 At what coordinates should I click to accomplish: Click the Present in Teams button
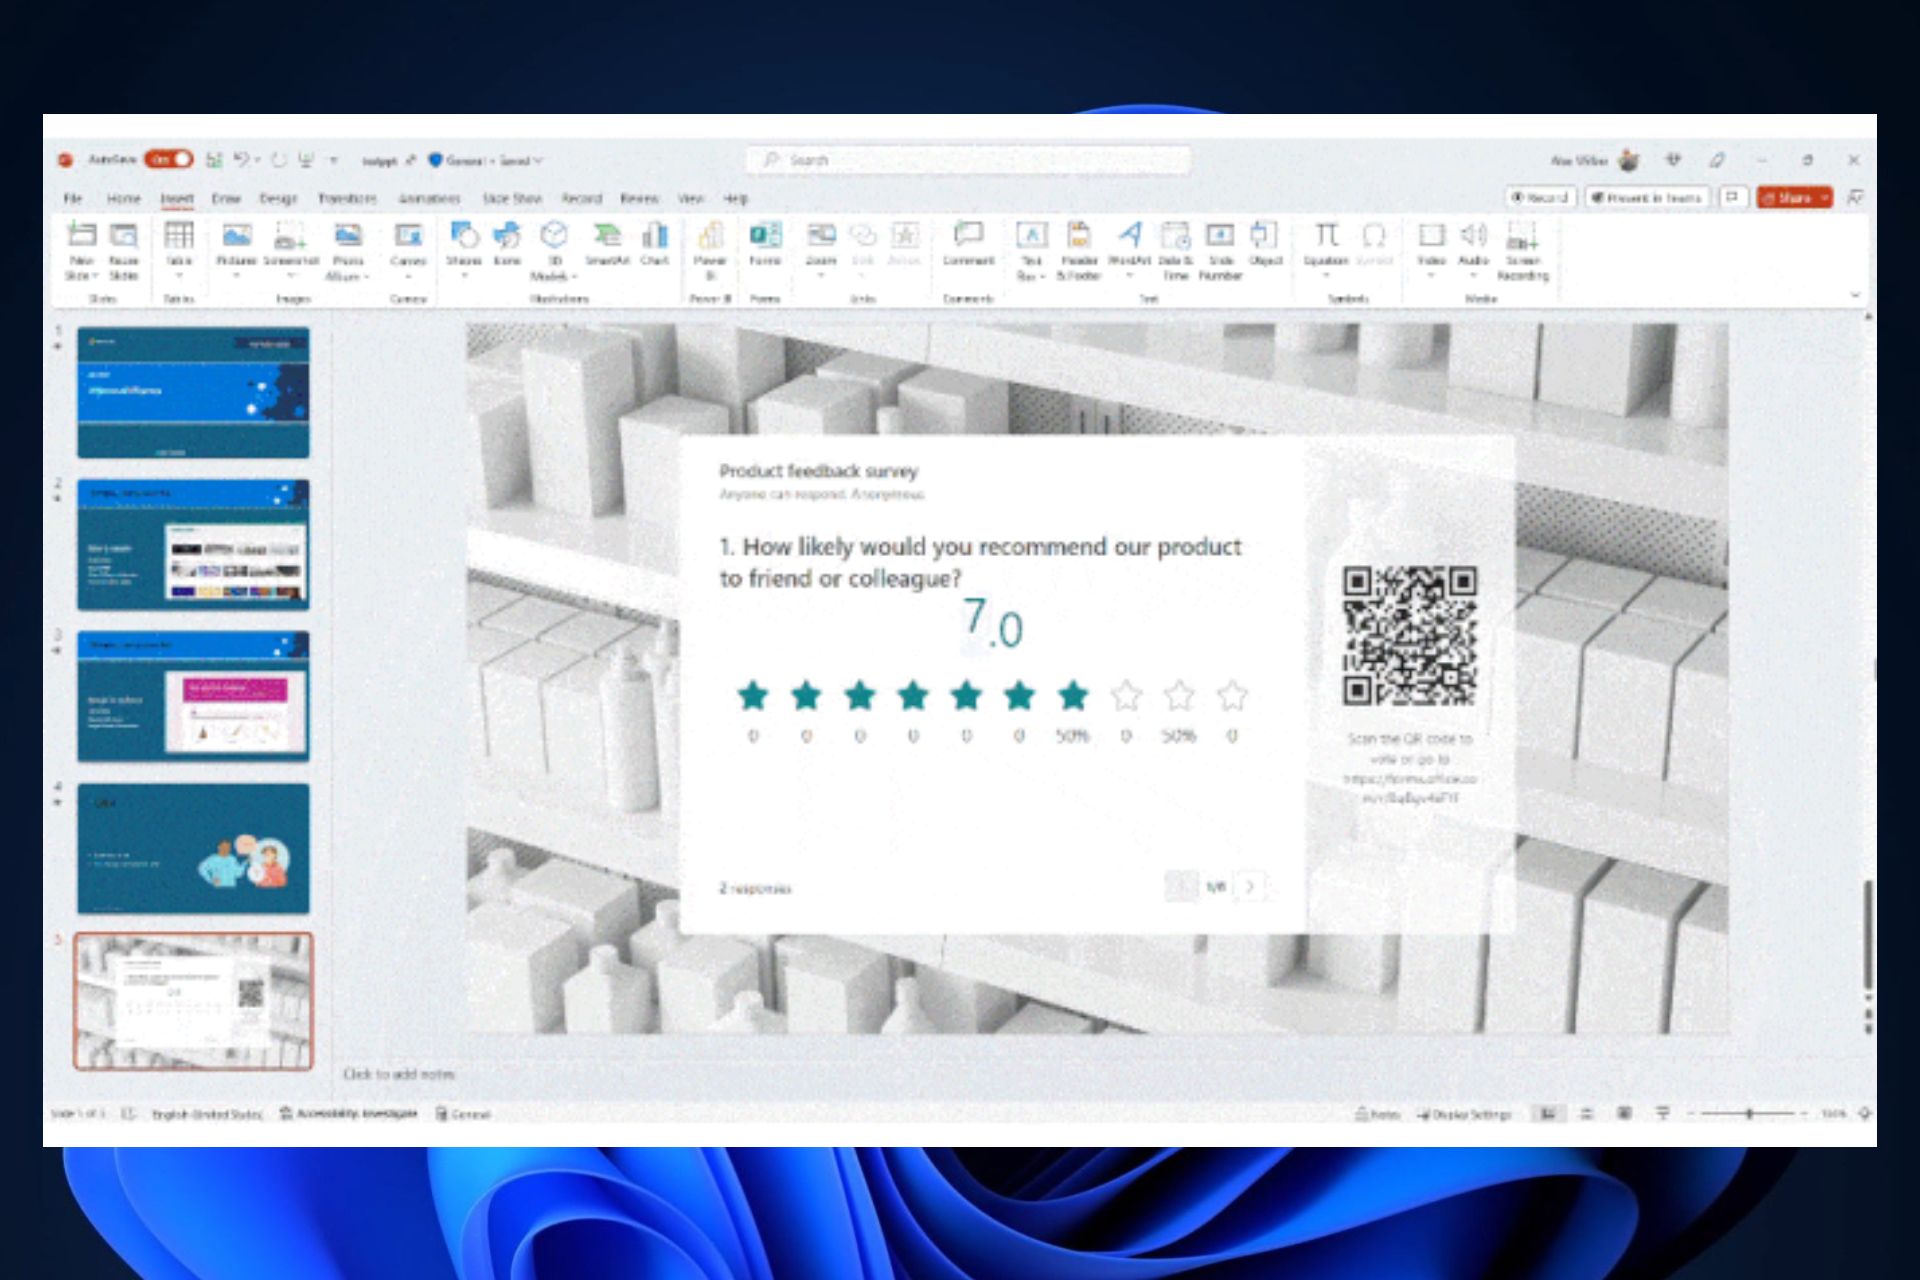click(x=1646, y=198)
